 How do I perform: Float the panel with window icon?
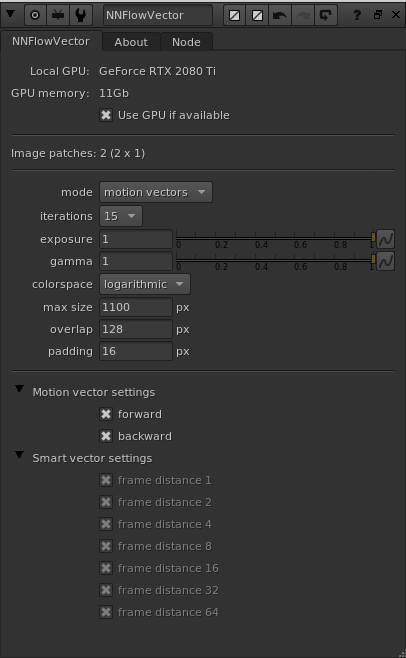point(378,15)
